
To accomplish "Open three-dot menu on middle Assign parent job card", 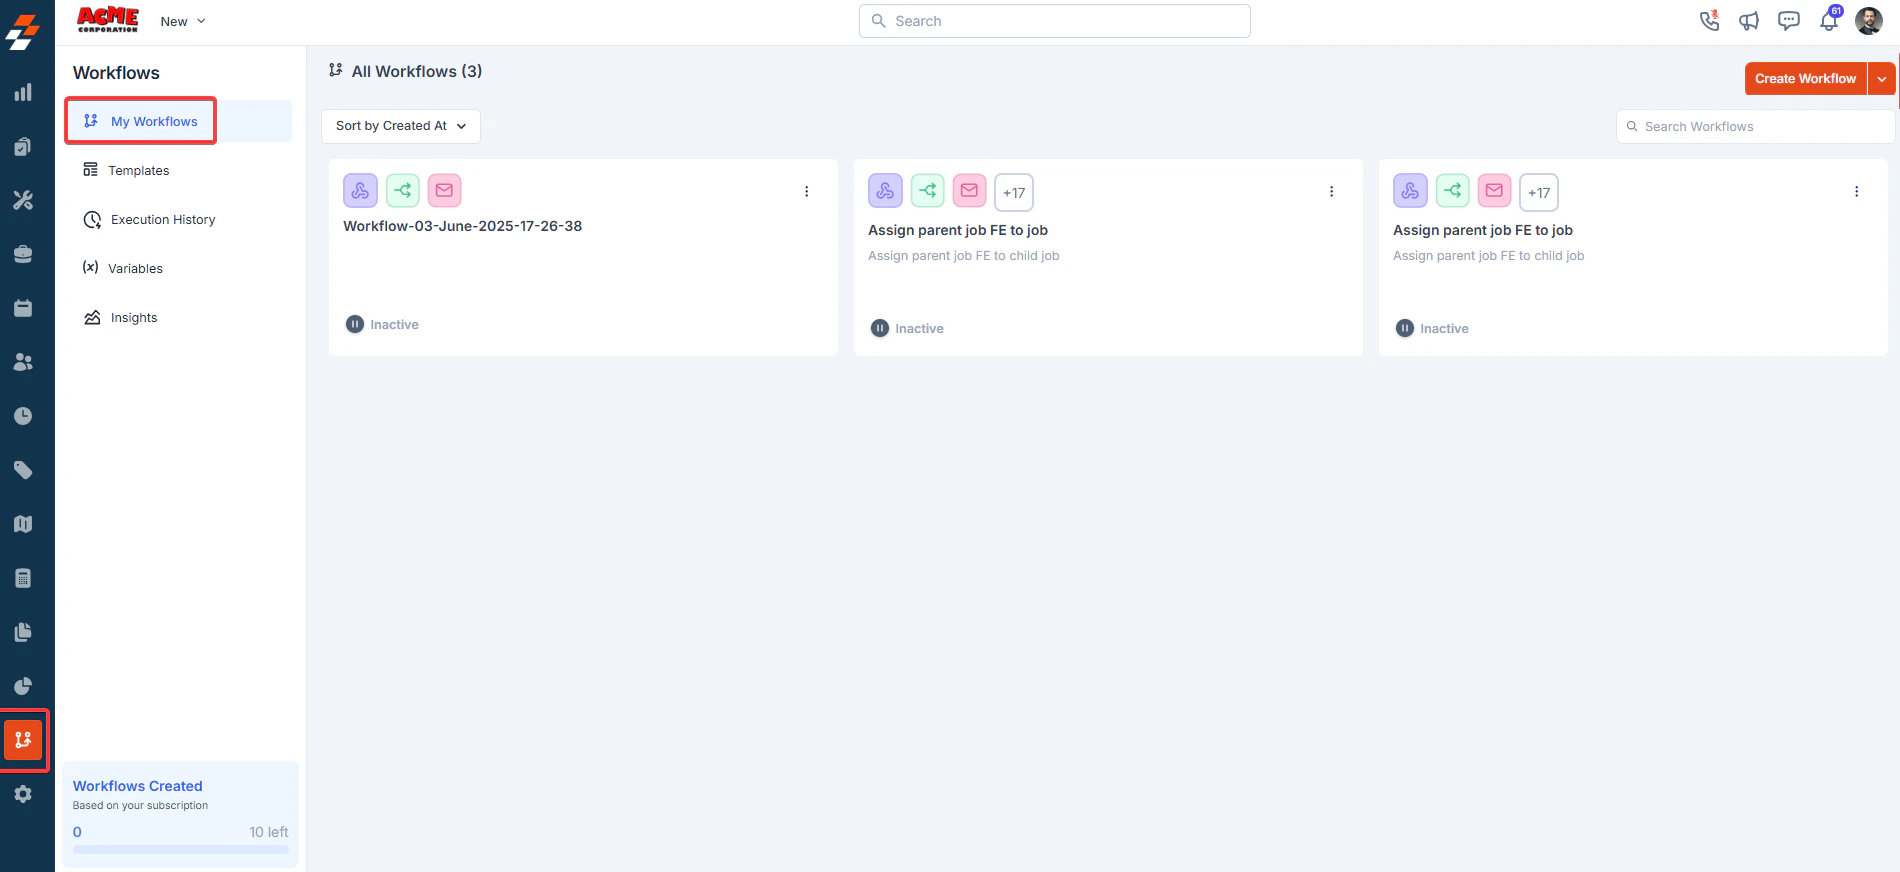I will (x=1332, y=191).
